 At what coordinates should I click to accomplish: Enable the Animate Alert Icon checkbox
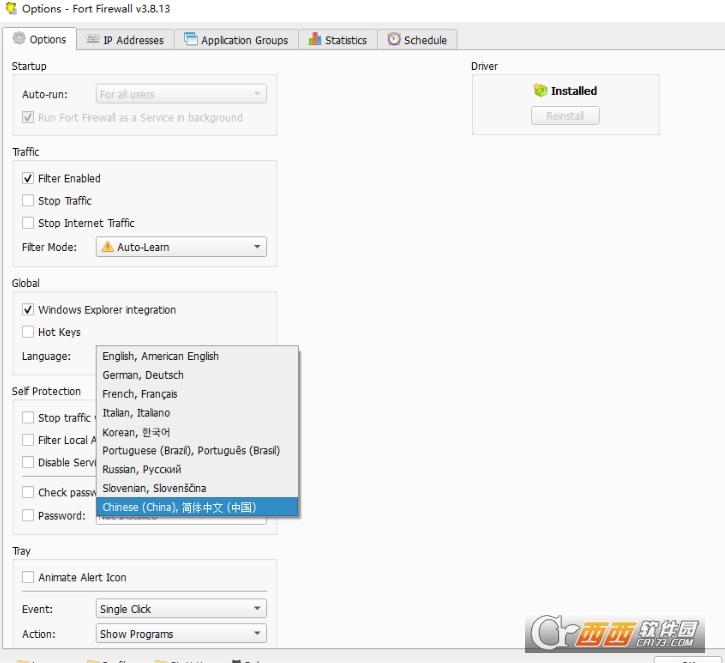28,577
